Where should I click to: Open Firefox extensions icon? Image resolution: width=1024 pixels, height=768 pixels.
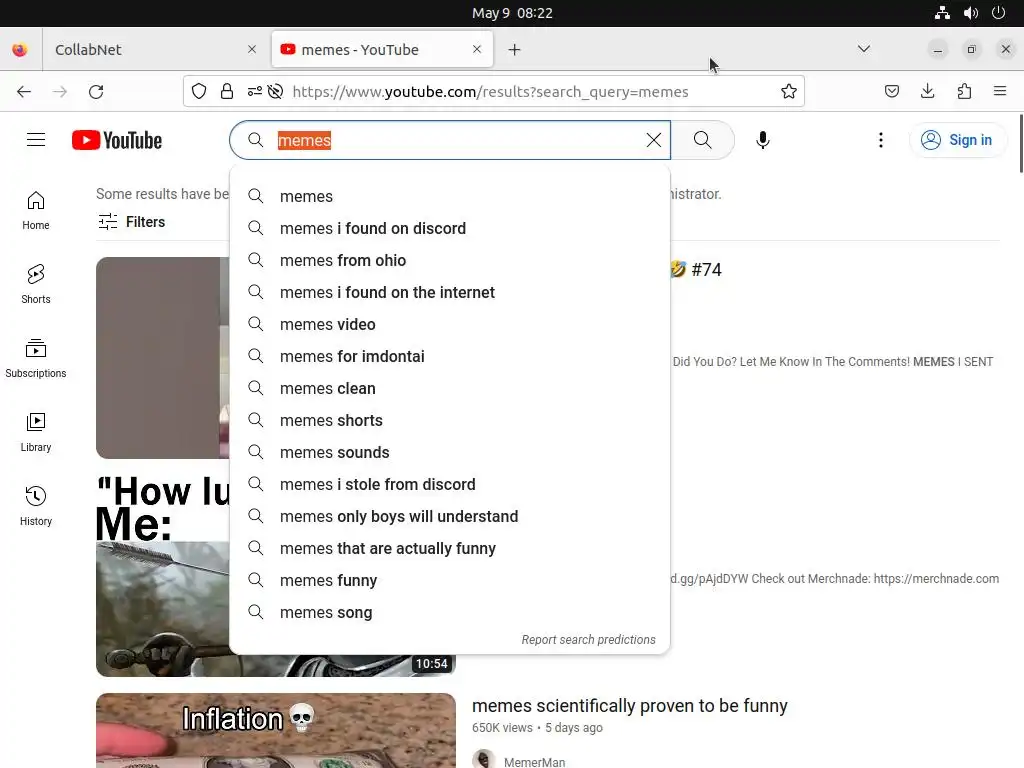pos(964,91)
